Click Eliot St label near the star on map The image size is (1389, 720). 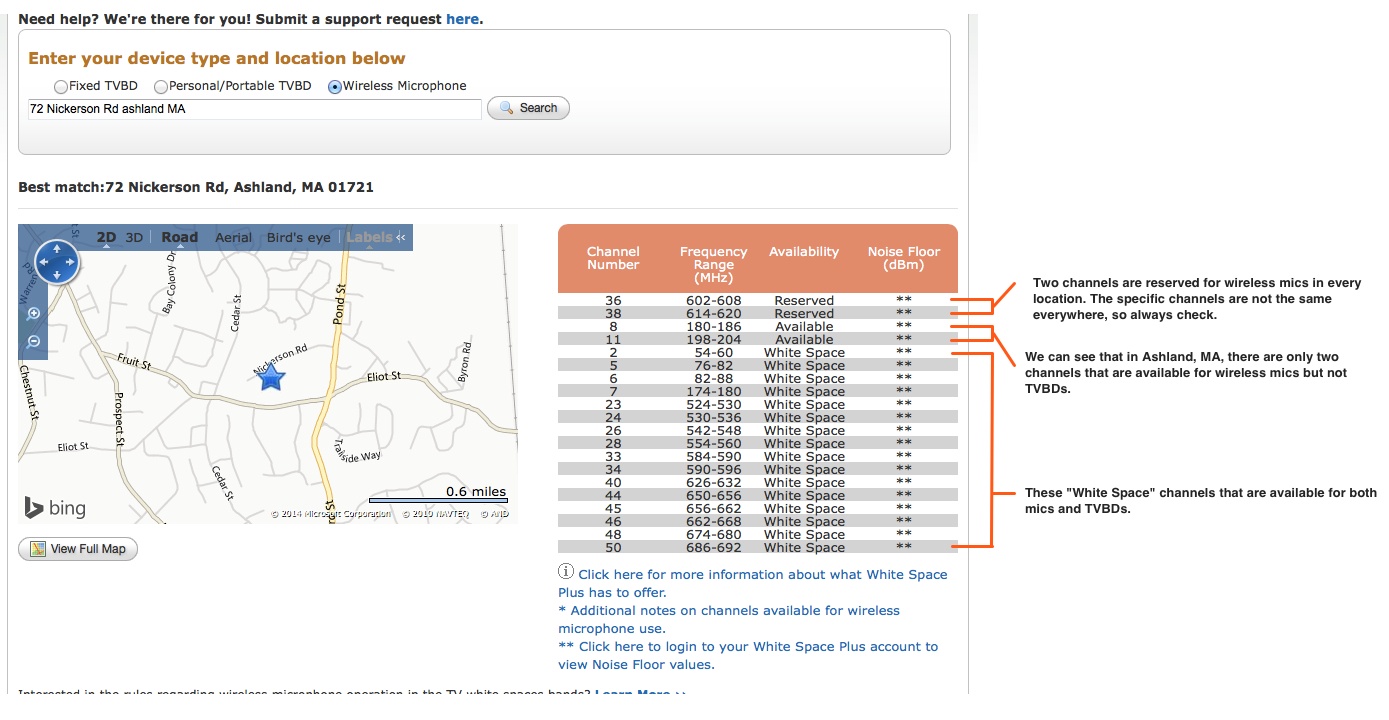click(x=384, y=377)
